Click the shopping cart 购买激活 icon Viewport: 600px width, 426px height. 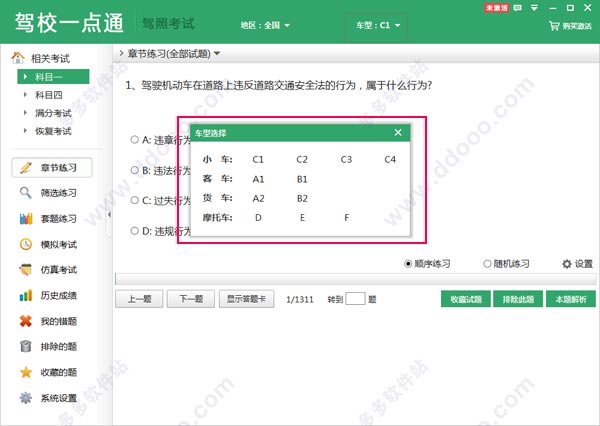[554, 26]
